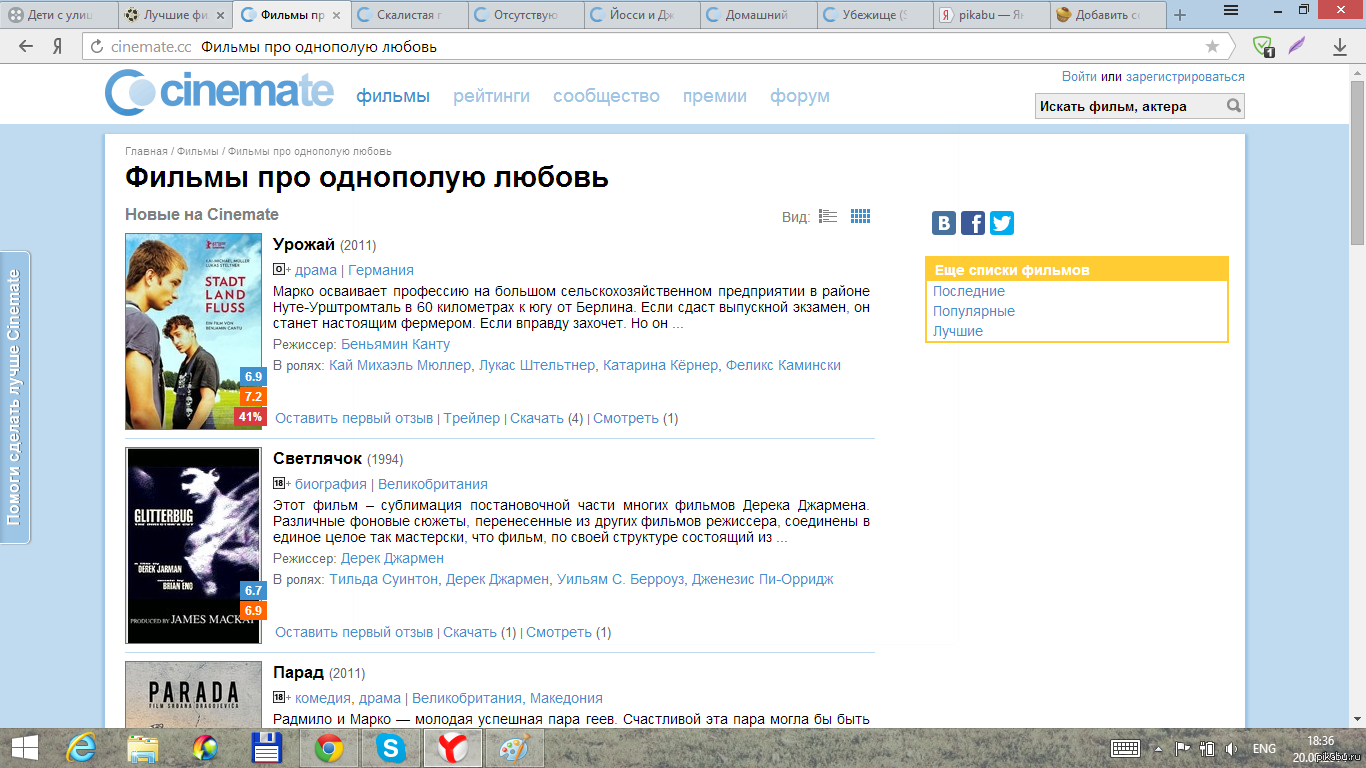The image size is (1366, 768).
Task: Open Paint from taskbar
Action: (516, 748)
